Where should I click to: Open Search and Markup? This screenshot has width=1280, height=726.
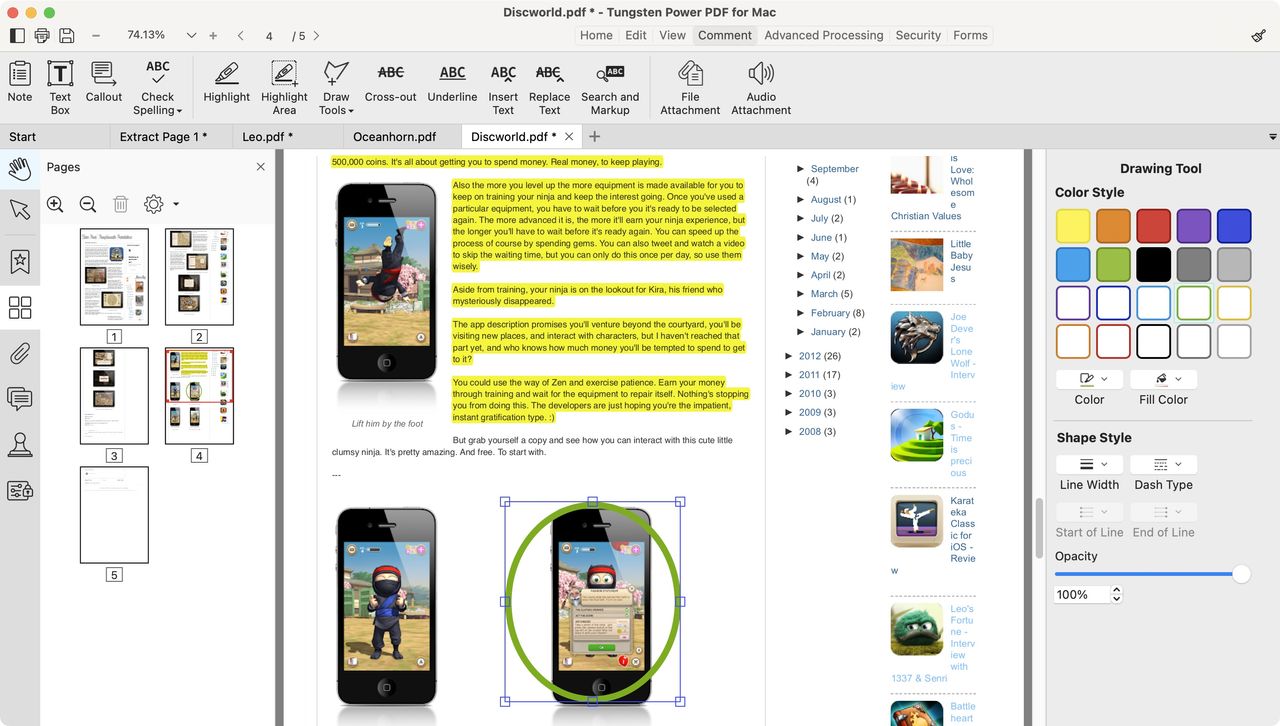point(610,88)
